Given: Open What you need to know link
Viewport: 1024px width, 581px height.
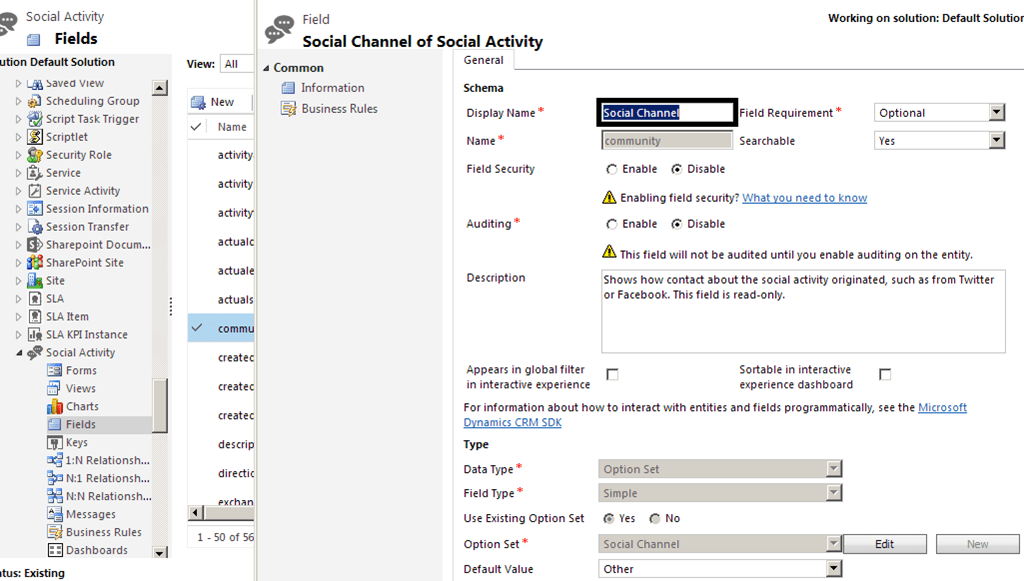Looking at the screenshot, I should (805, 198).
